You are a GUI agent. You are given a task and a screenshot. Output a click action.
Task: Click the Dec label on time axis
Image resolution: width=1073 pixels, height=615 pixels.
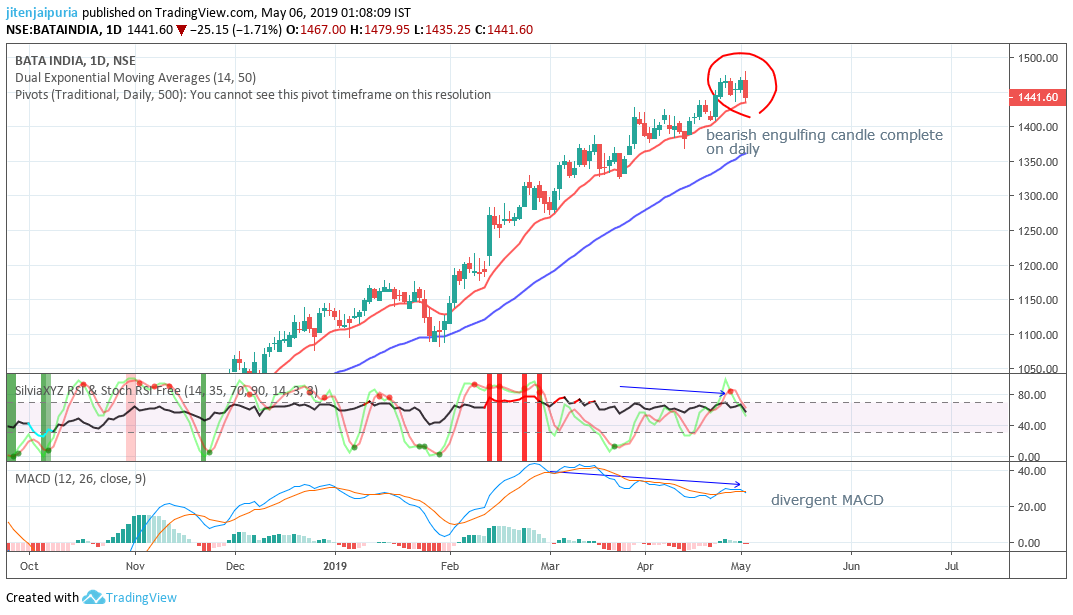click(235, 566)
